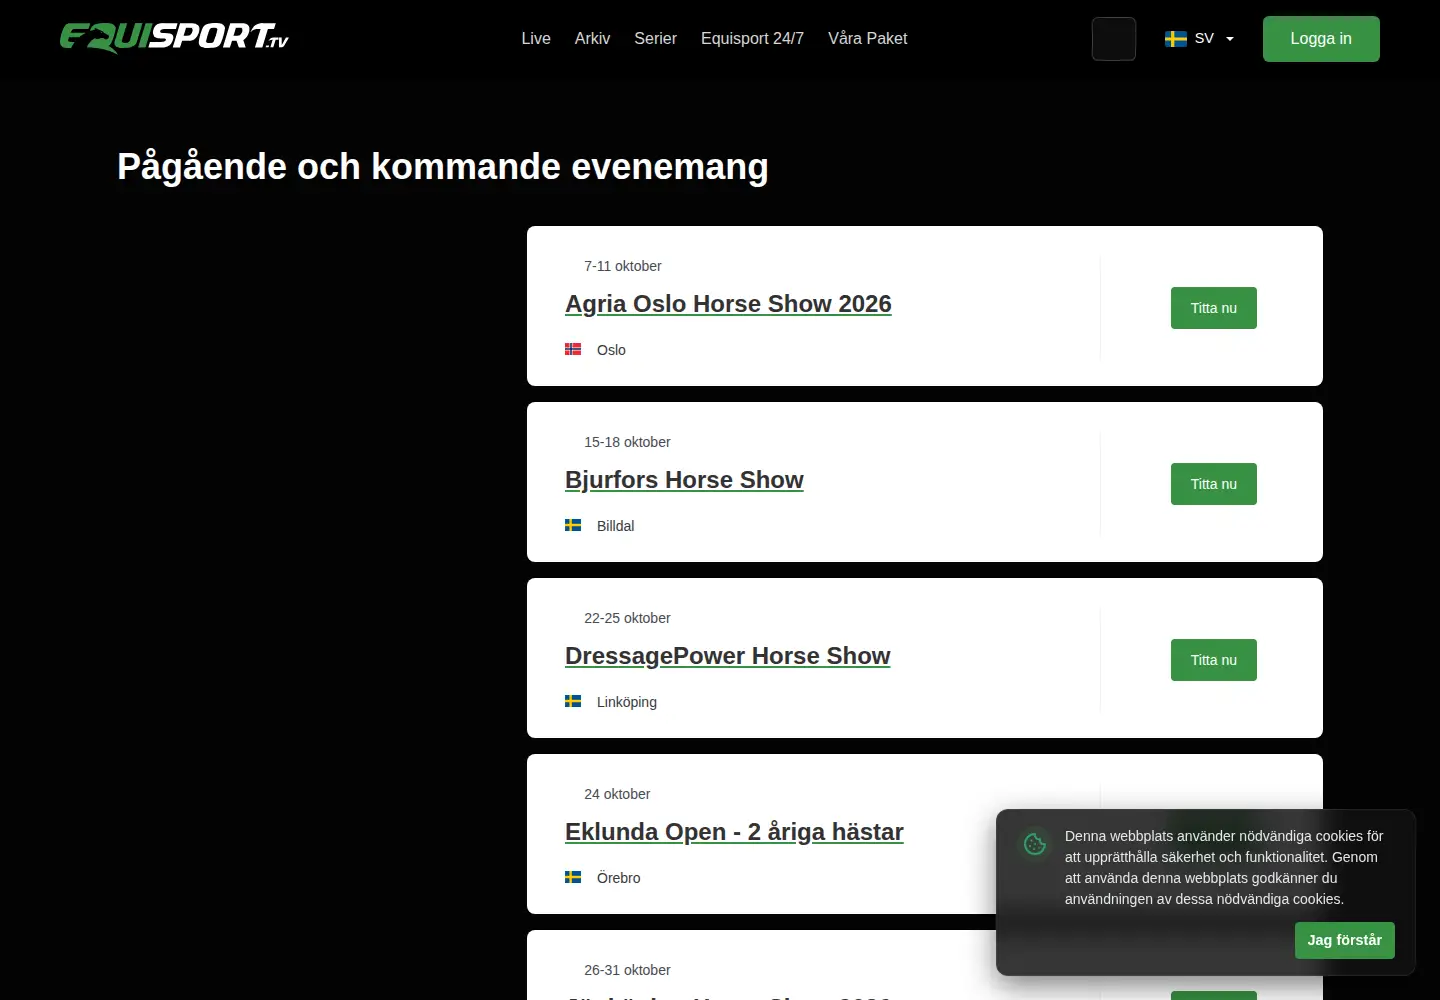Click the Norwegian flag next to Oslo
Viewport: 1440px width, 1000px height.
573,349
